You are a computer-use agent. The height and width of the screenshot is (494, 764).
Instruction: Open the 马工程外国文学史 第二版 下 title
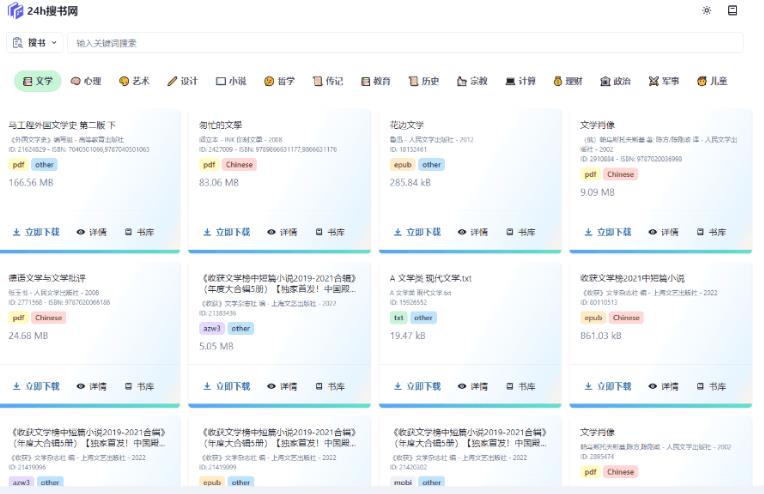coord(62,125)
